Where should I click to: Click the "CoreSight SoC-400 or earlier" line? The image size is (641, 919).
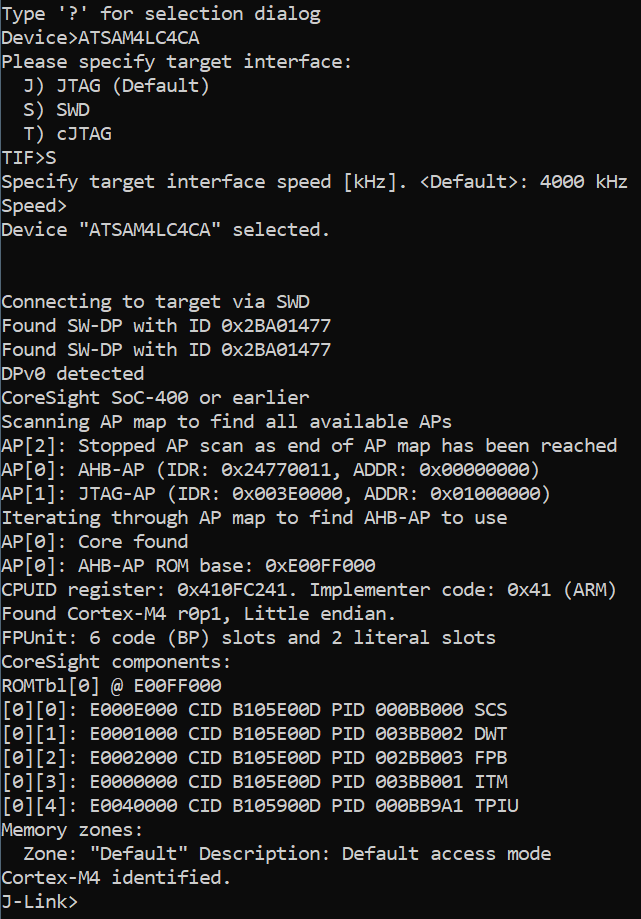pyautogui.click(x=155, y=398)
